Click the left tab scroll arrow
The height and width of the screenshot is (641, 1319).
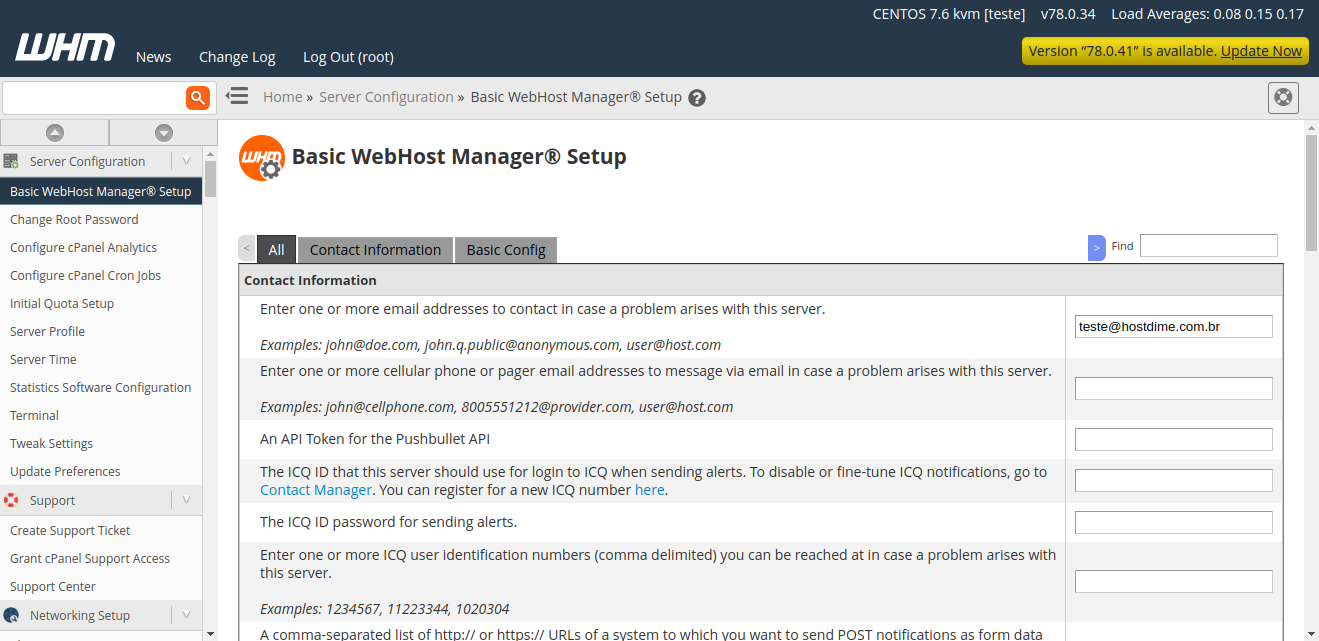[x=246, y=249]
